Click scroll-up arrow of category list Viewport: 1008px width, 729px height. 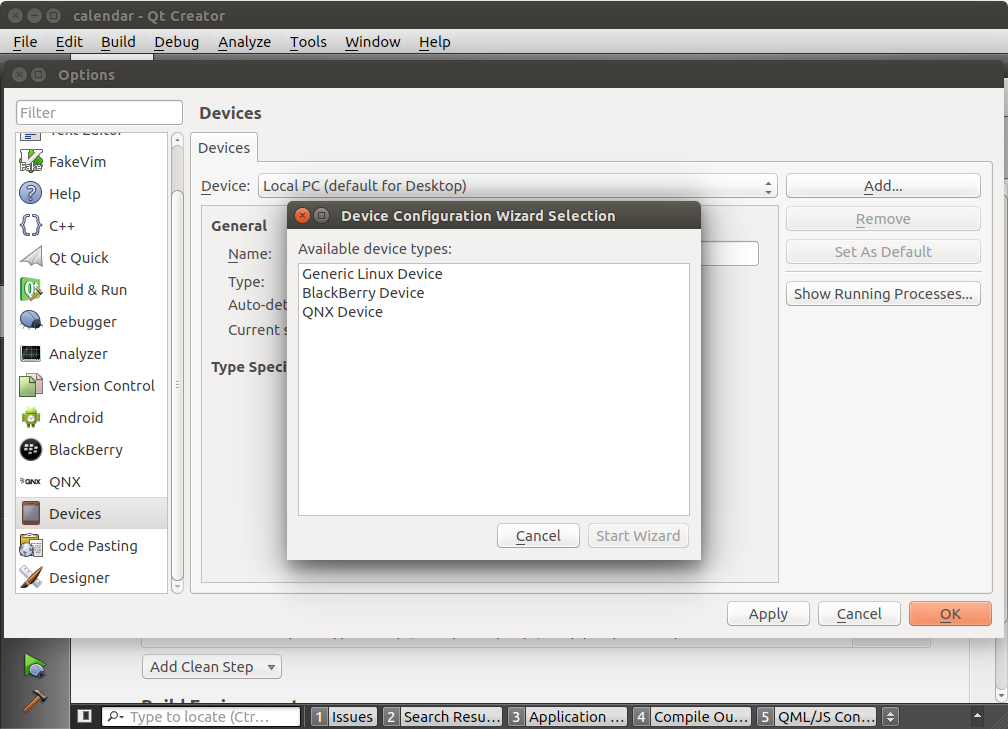click(178, 140)
